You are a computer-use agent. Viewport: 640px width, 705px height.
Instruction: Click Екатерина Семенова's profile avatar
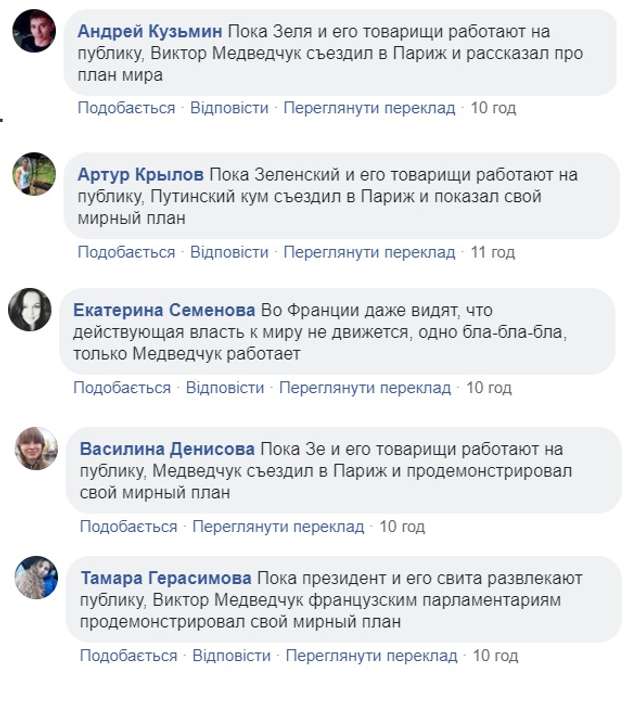(30, 309)
